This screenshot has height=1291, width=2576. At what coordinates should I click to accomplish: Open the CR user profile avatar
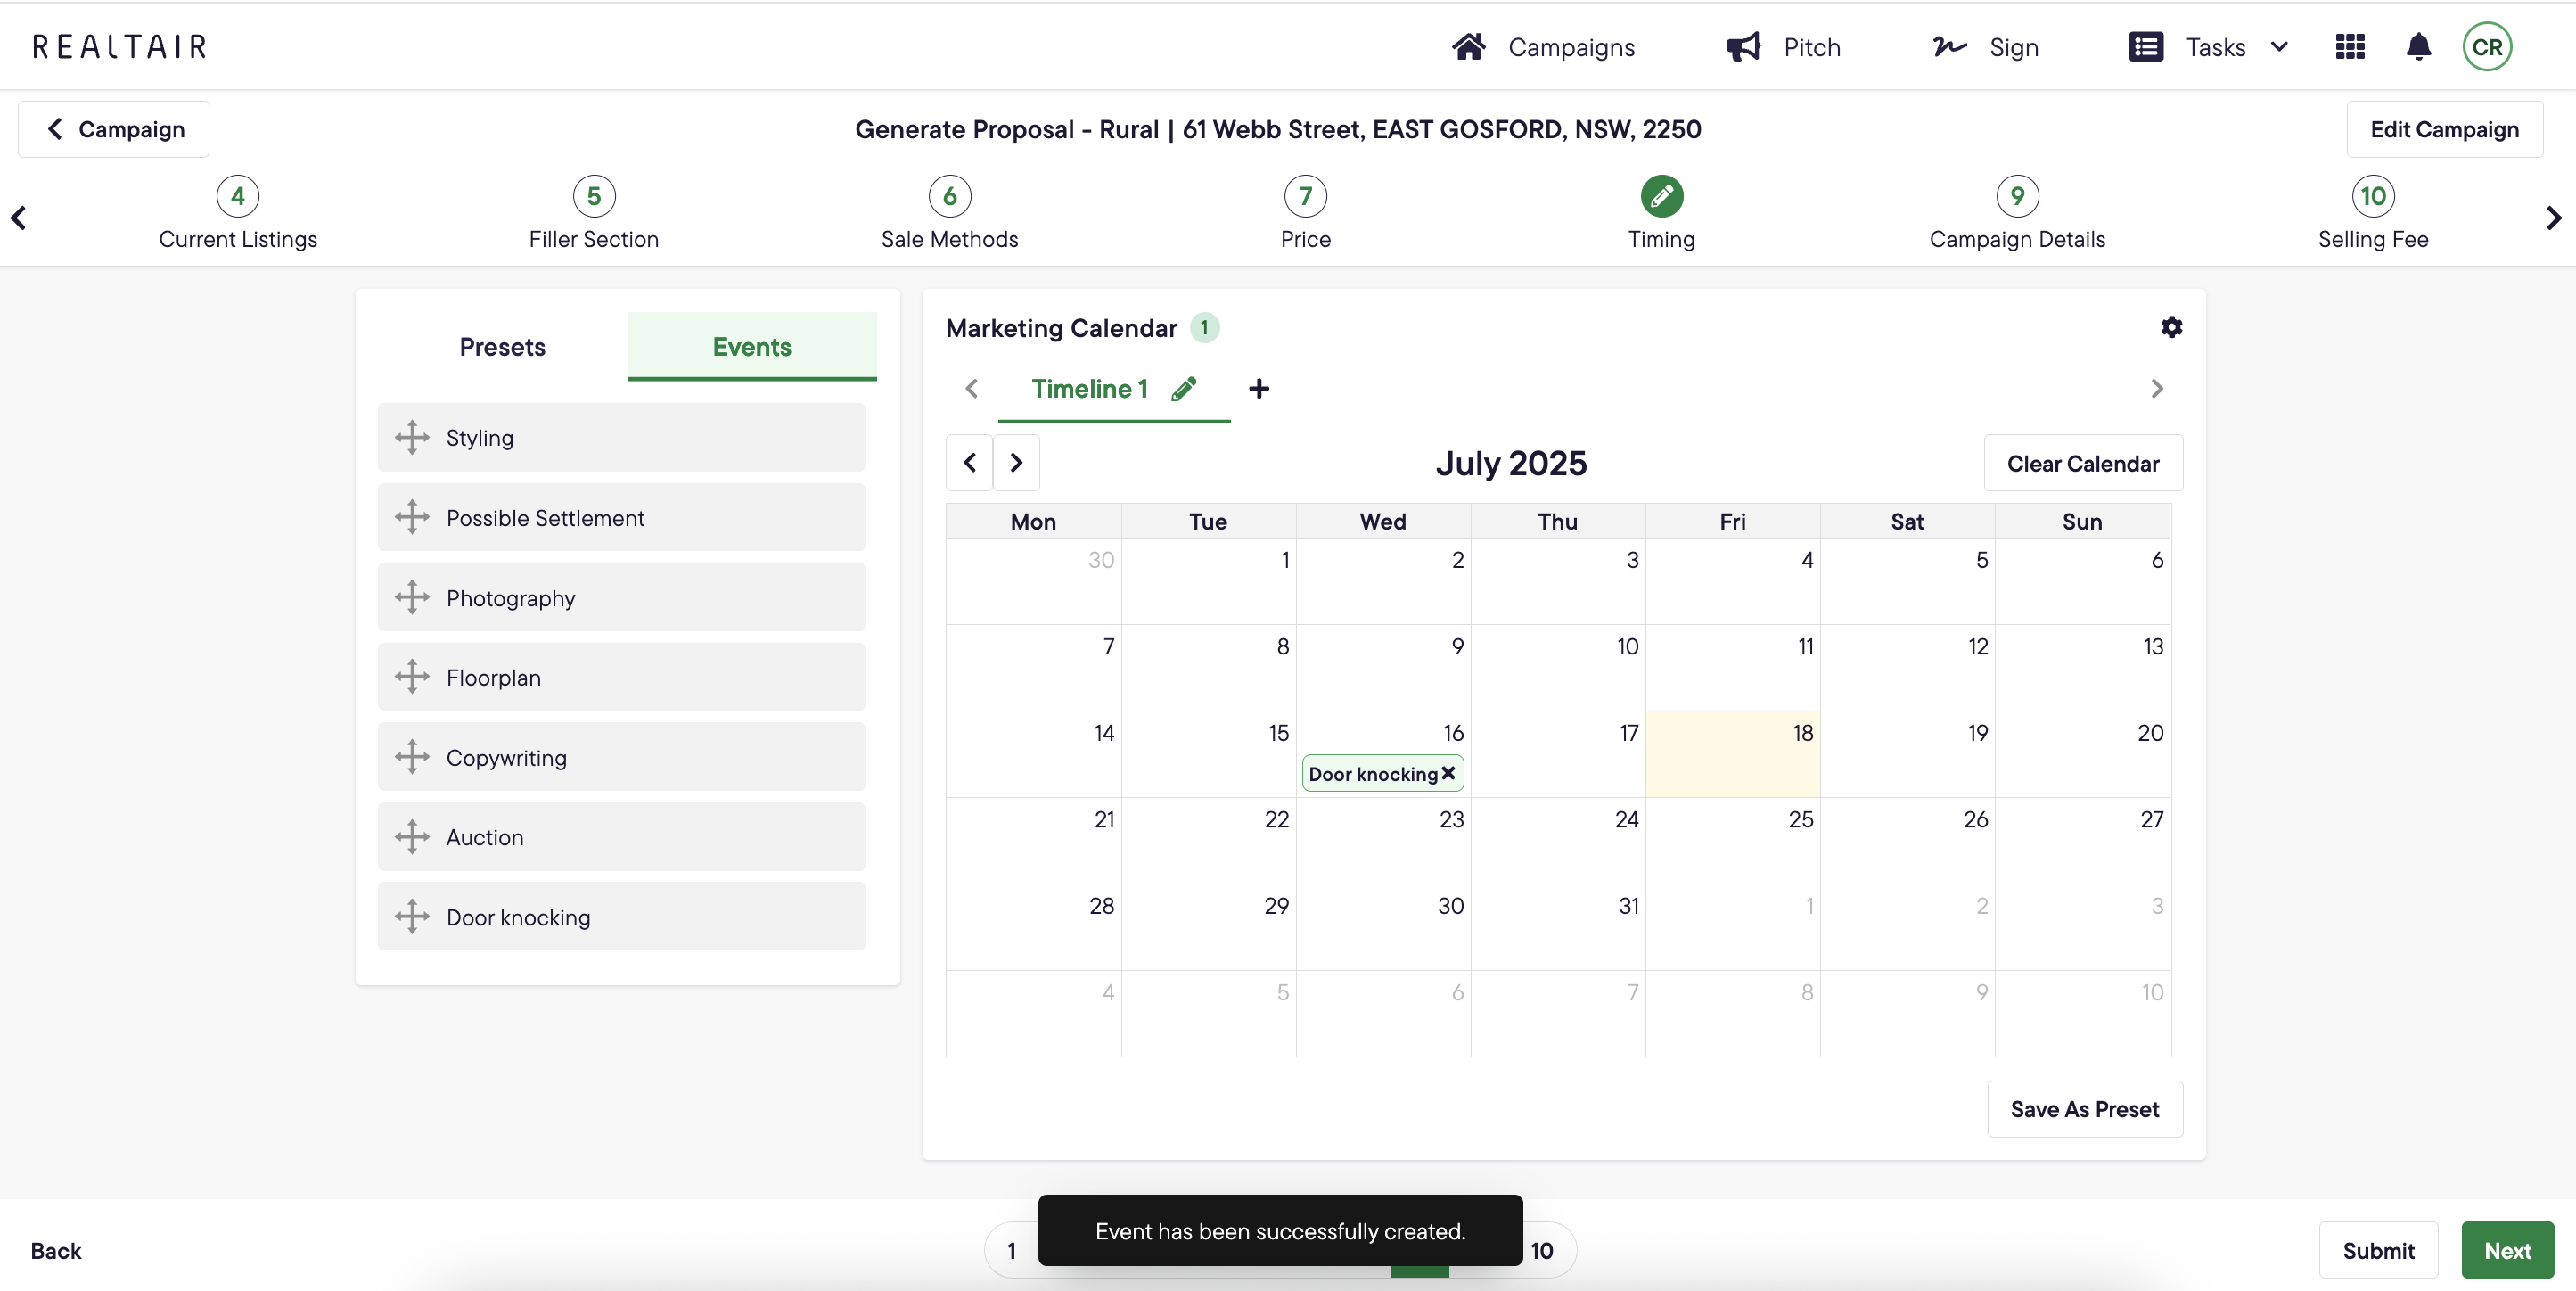coord(2487,47)
